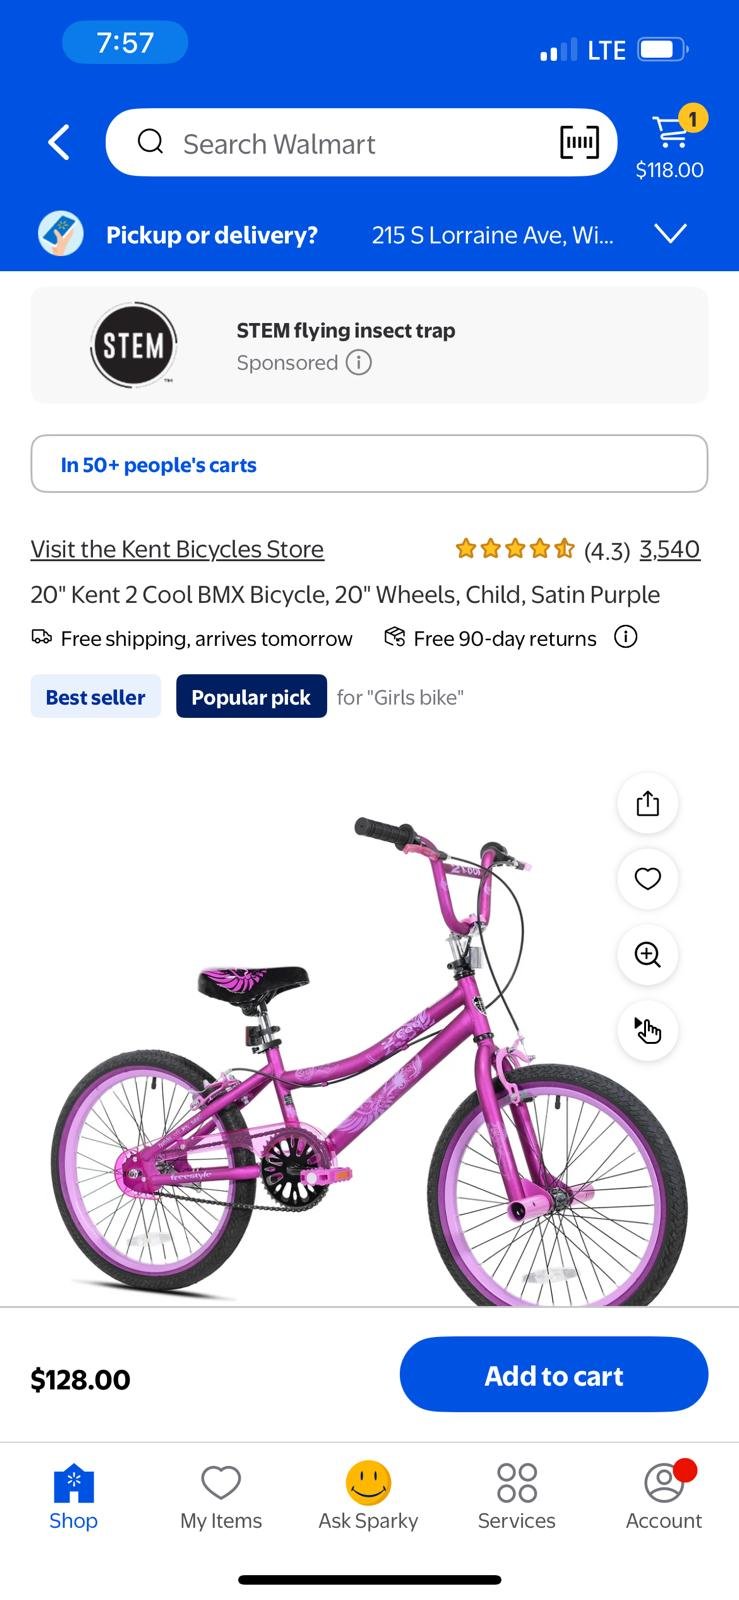This screenshot has height=1600, width=739.
Task: Open the barcode scanner
Action: tap(579, 143)
